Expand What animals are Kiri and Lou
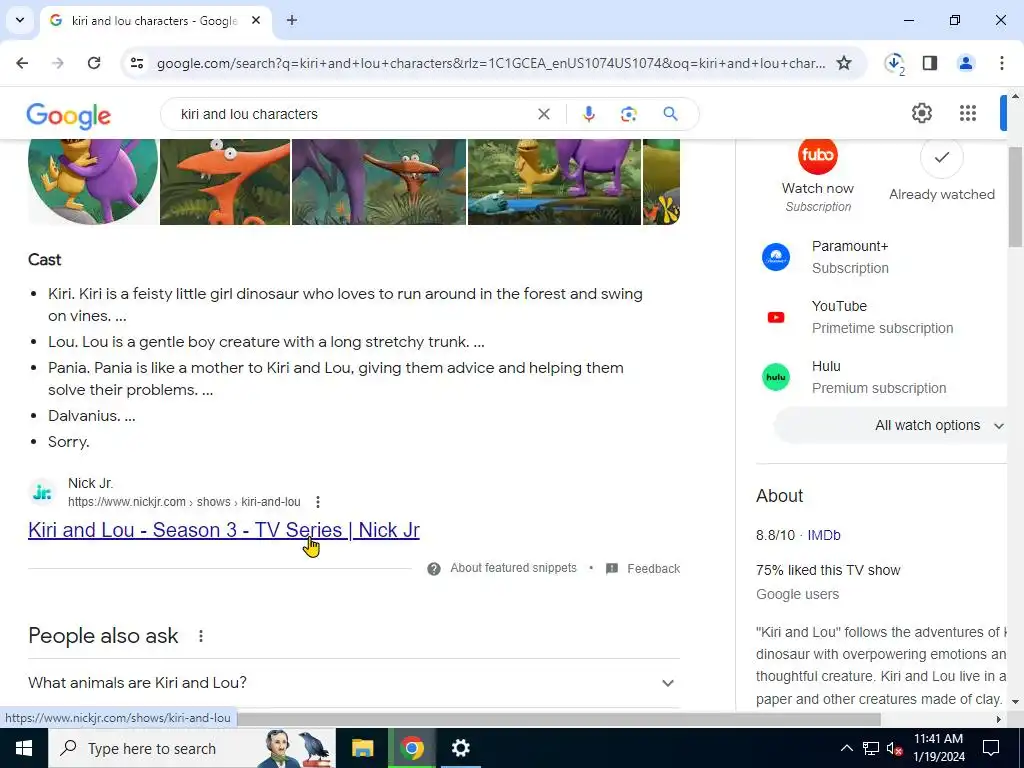 (354, 683)
